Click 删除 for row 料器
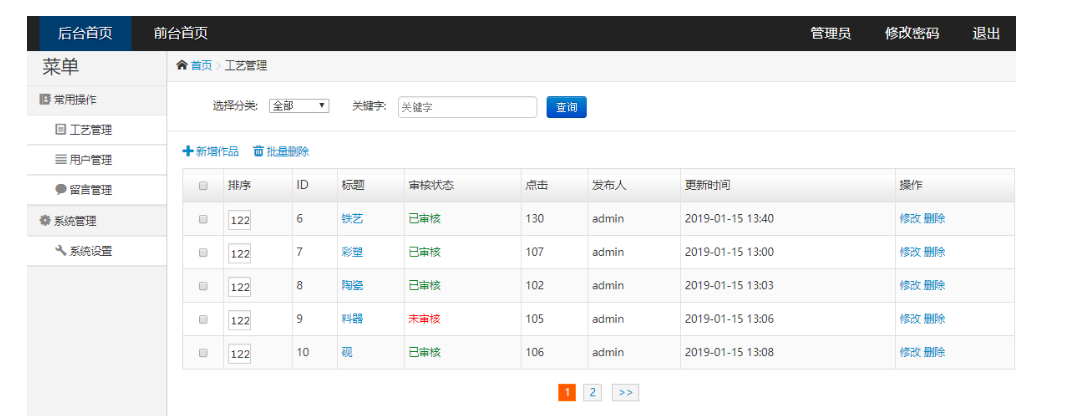This screenshot has height=416, width=1085. (x=934, y=318)
